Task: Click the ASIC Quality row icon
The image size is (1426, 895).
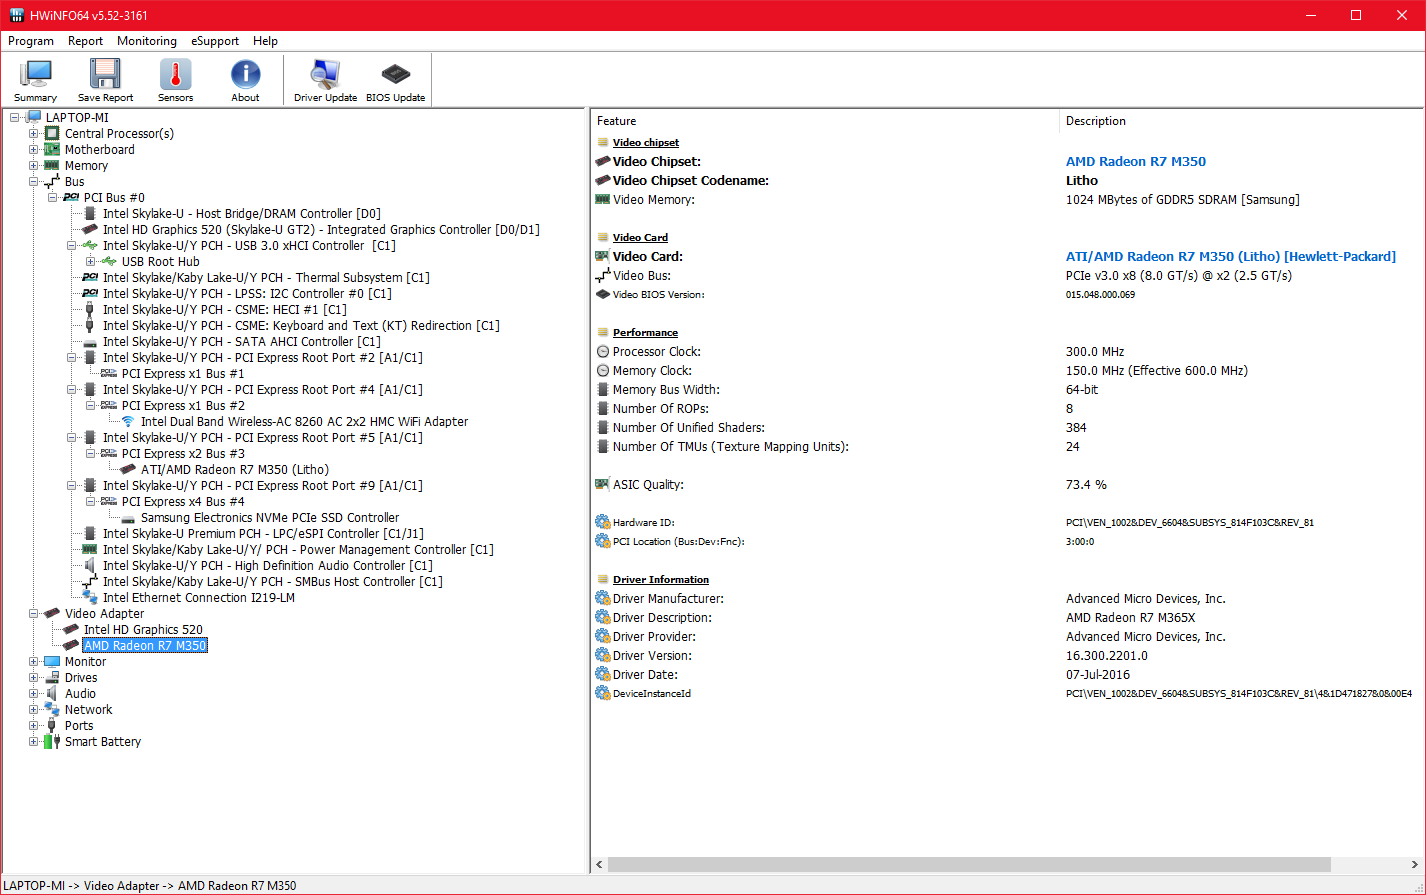Action: click(x=602, y=484)
